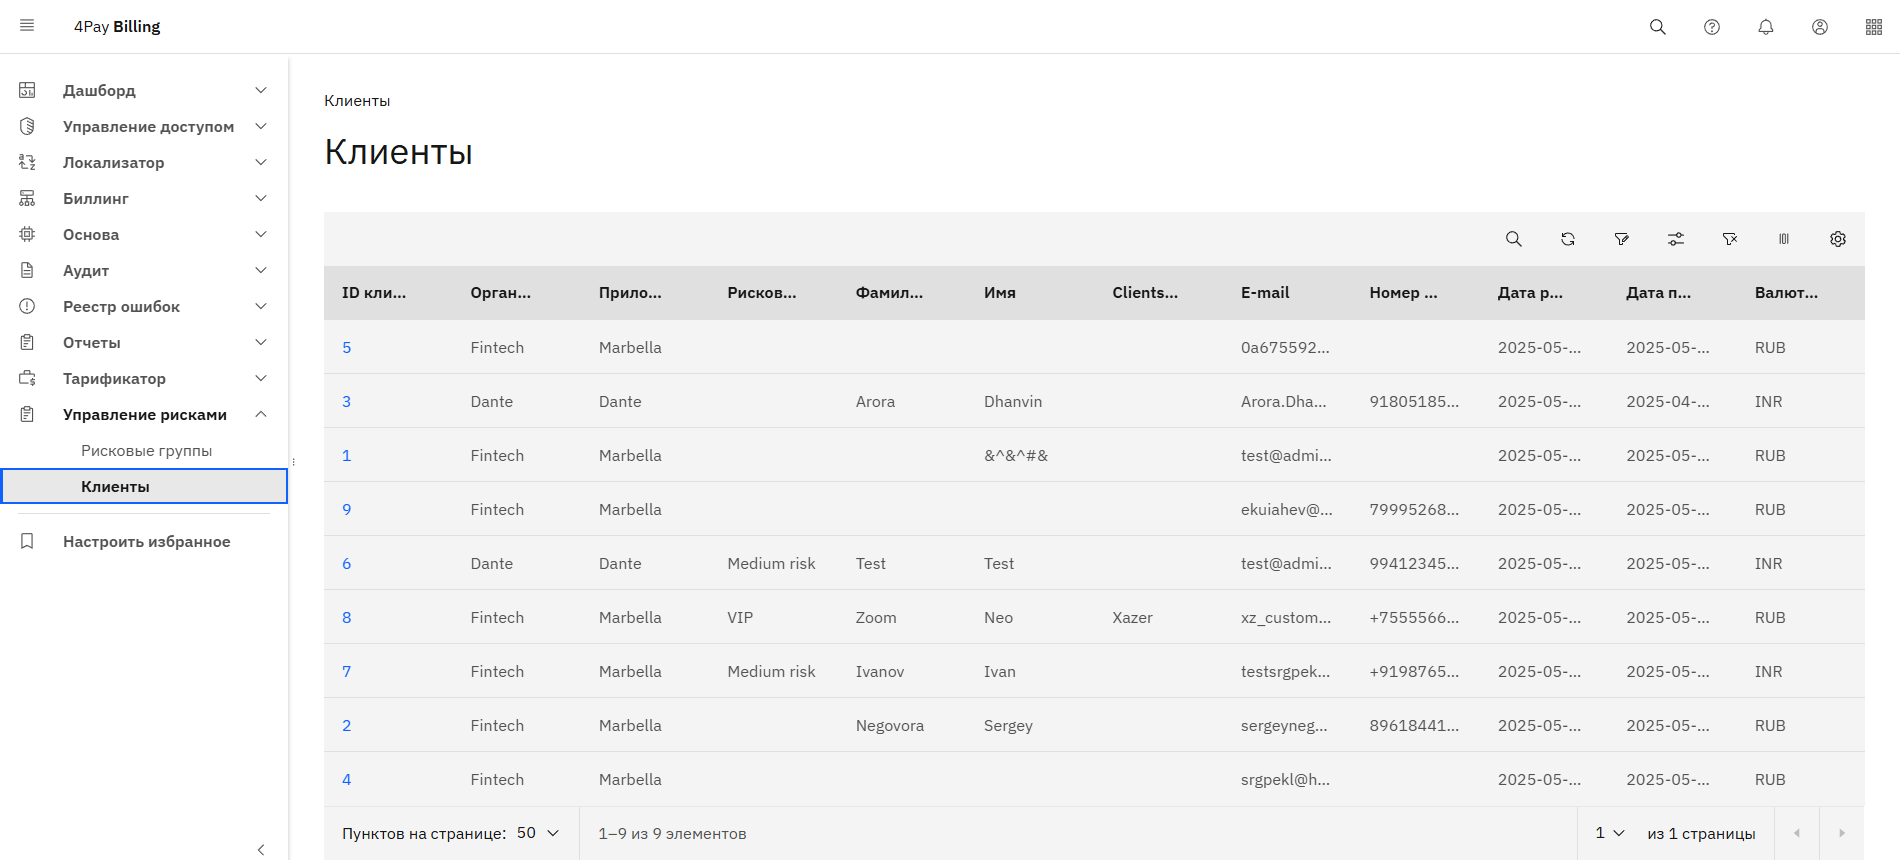The image size is (1900, 860).
Task: Open the page number dropdown
Action: pyautogui.click(x=1609, y=833)
